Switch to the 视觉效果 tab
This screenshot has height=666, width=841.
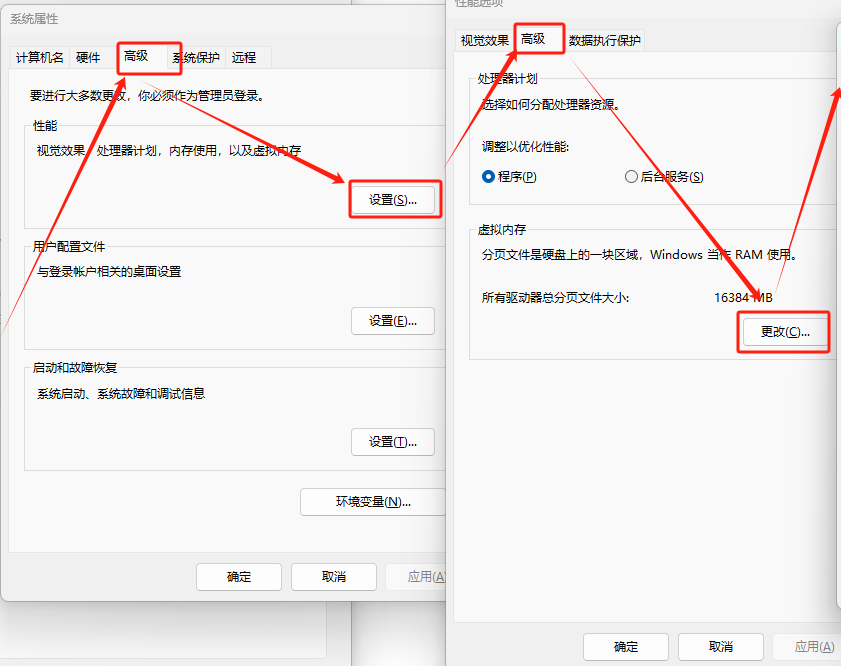tap(485, 40)
